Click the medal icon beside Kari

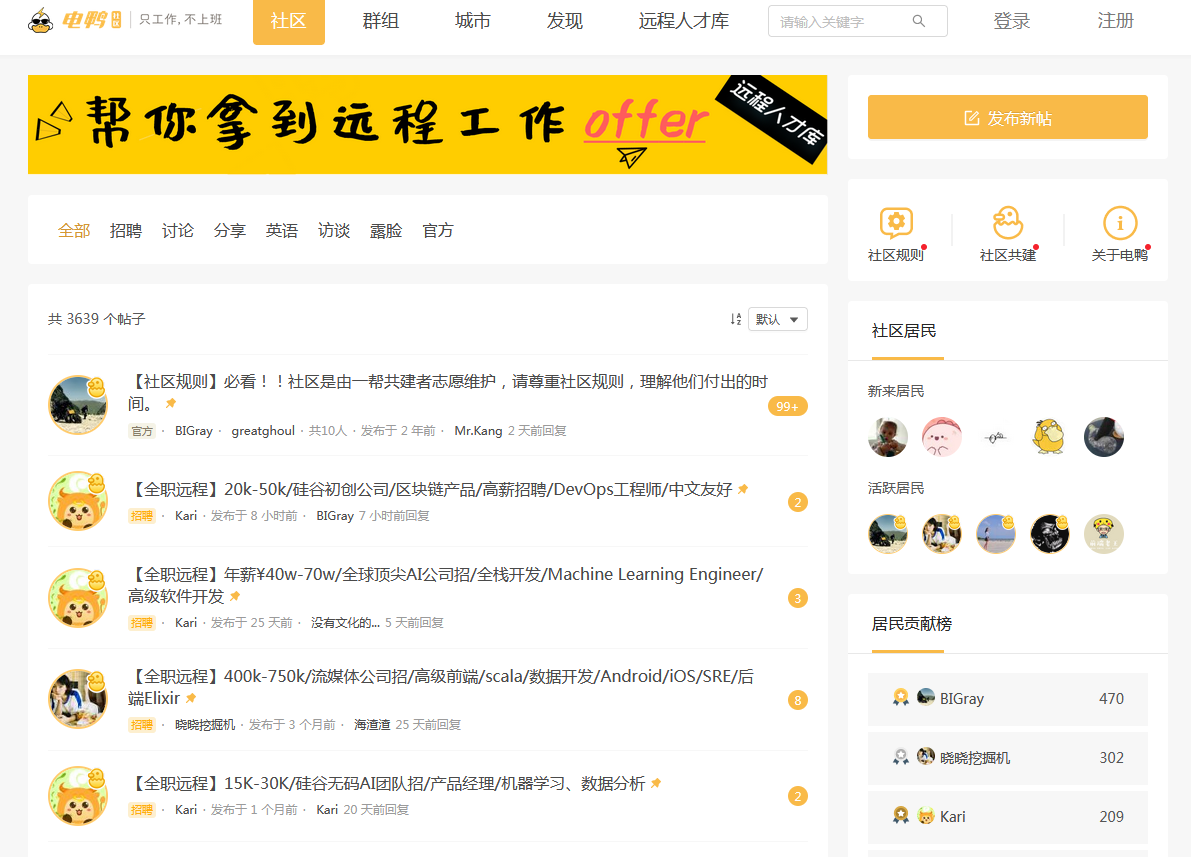(x=901, y=815)
